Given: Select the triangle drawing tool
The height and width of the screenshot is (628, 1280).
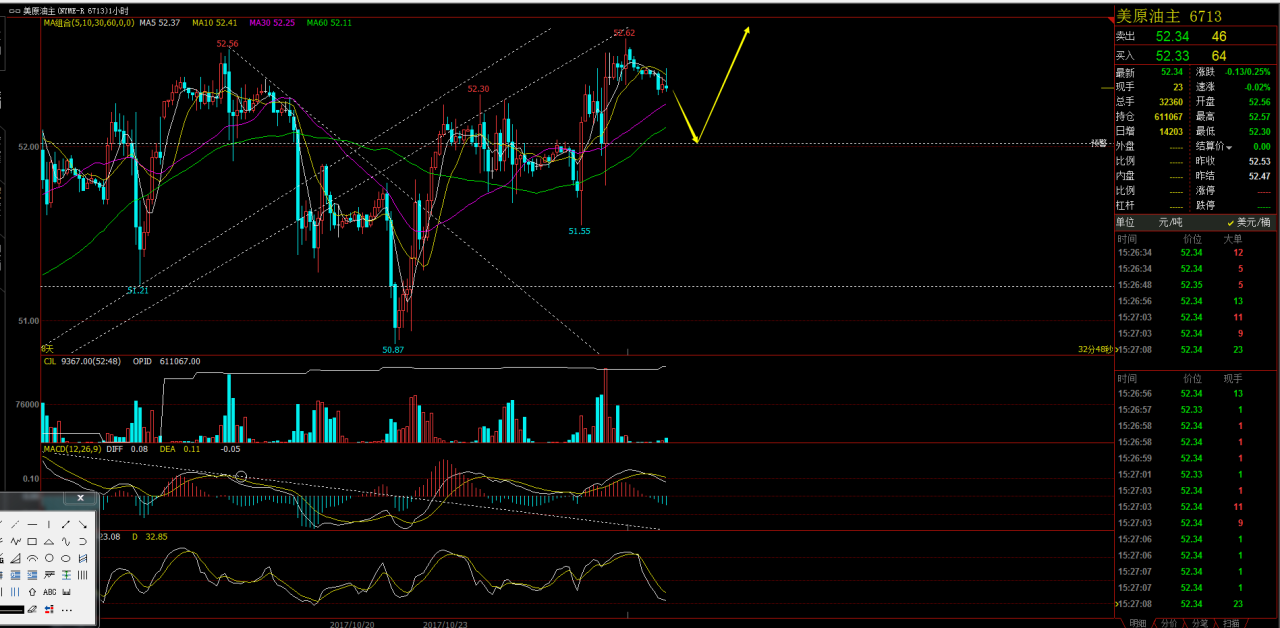Looking at the screenshot, I should pyautogui.click(x=49, y=541).
